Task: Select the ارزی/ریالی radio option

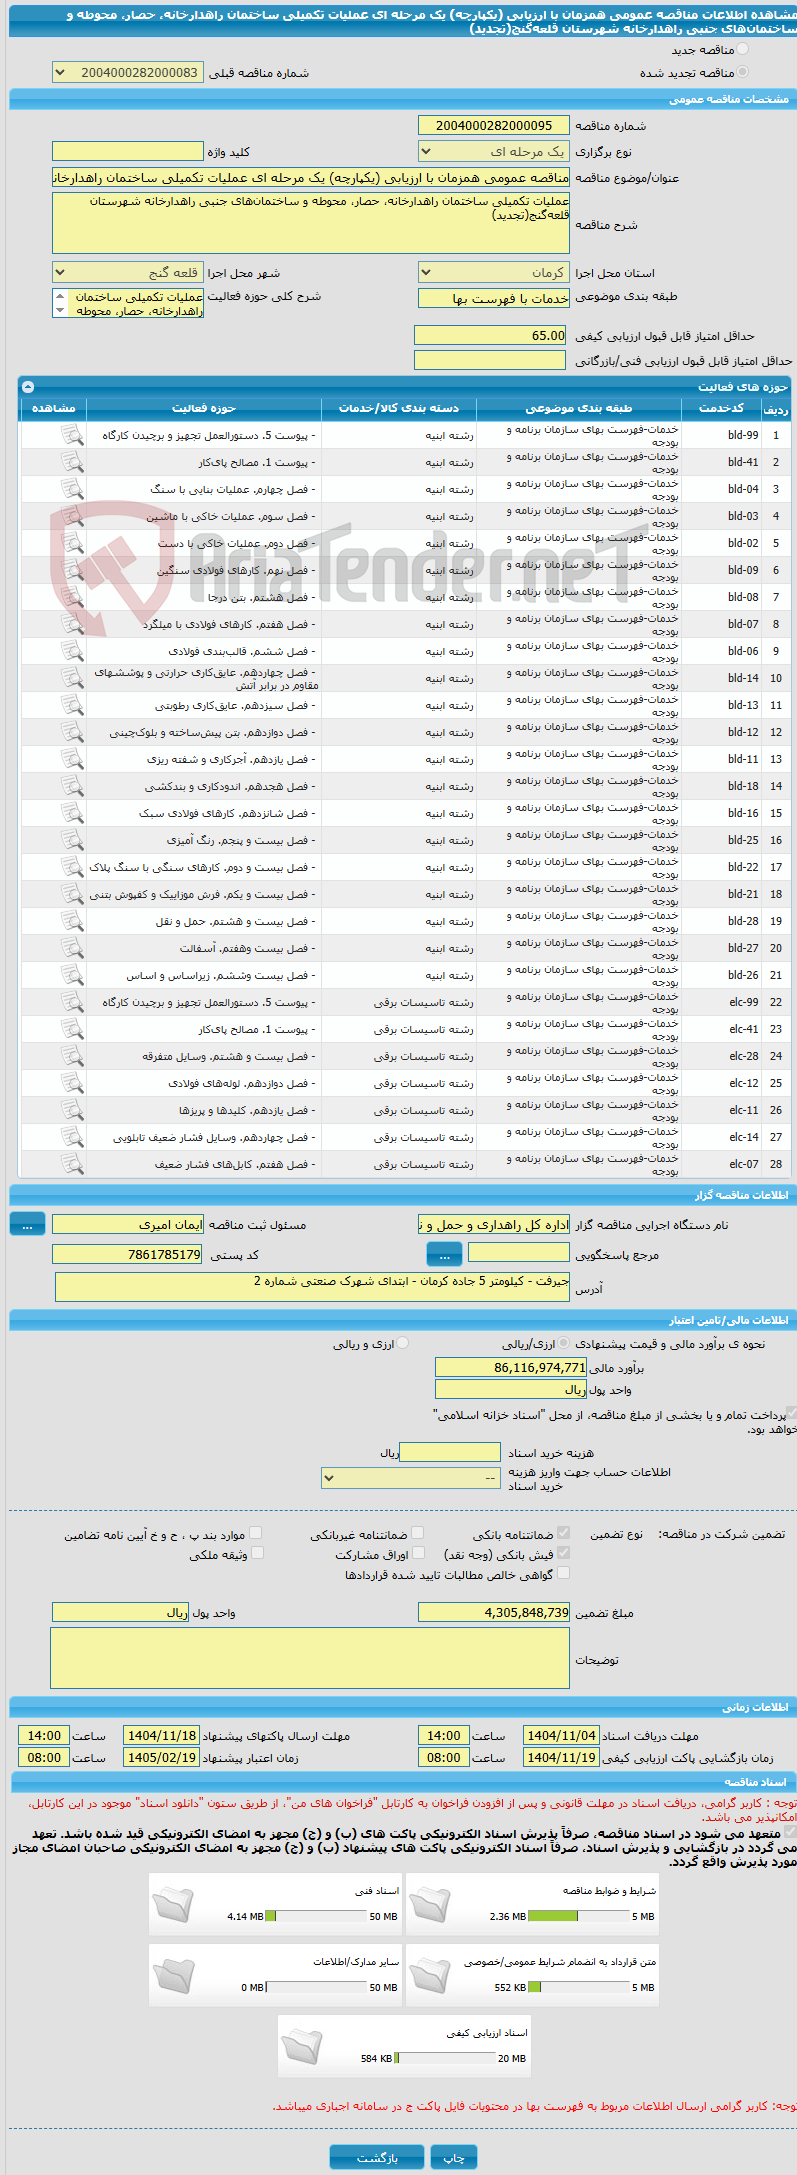Action: (564, 1344)
